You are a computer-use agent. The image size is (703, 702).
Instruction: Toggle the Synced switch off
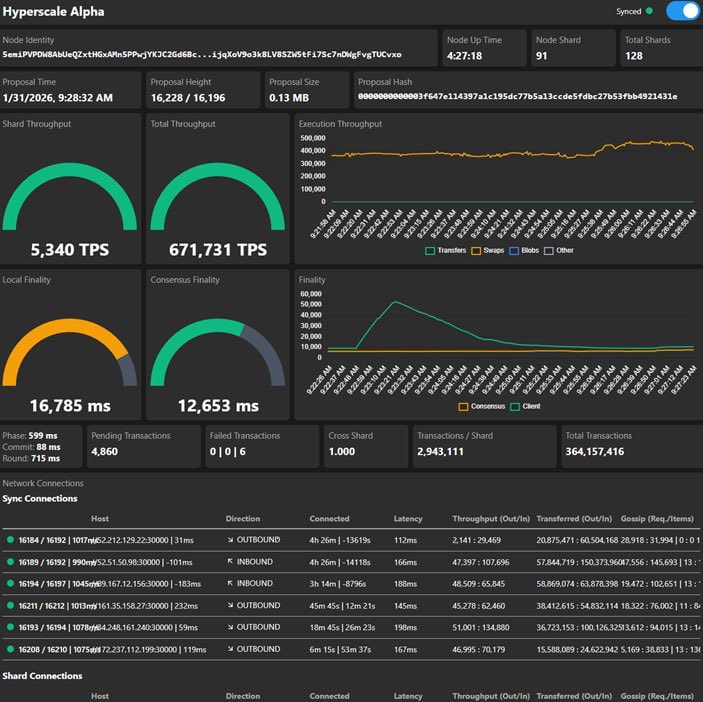point(683,11)
